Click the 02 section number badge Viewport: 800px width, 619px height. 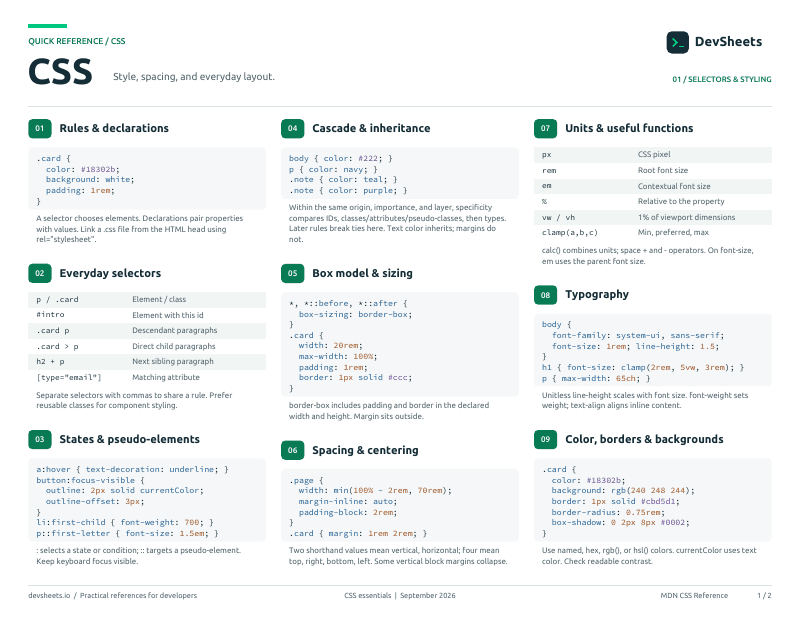pos(40,274)
